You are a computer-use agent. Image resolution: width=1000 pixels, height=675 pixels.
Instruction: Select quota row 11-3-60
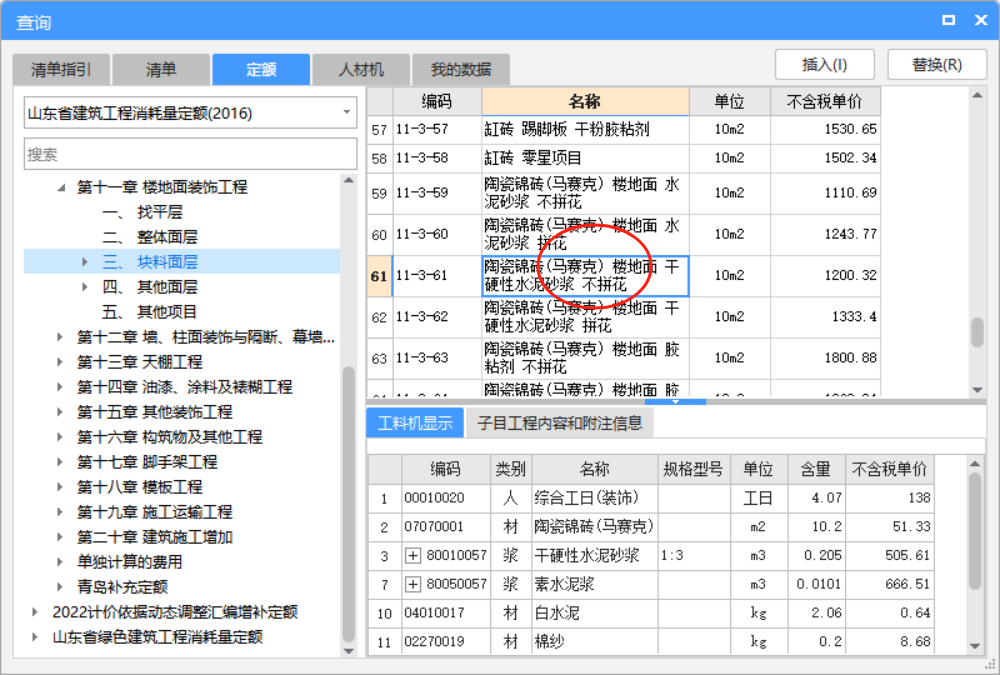[x=624, y=234]
